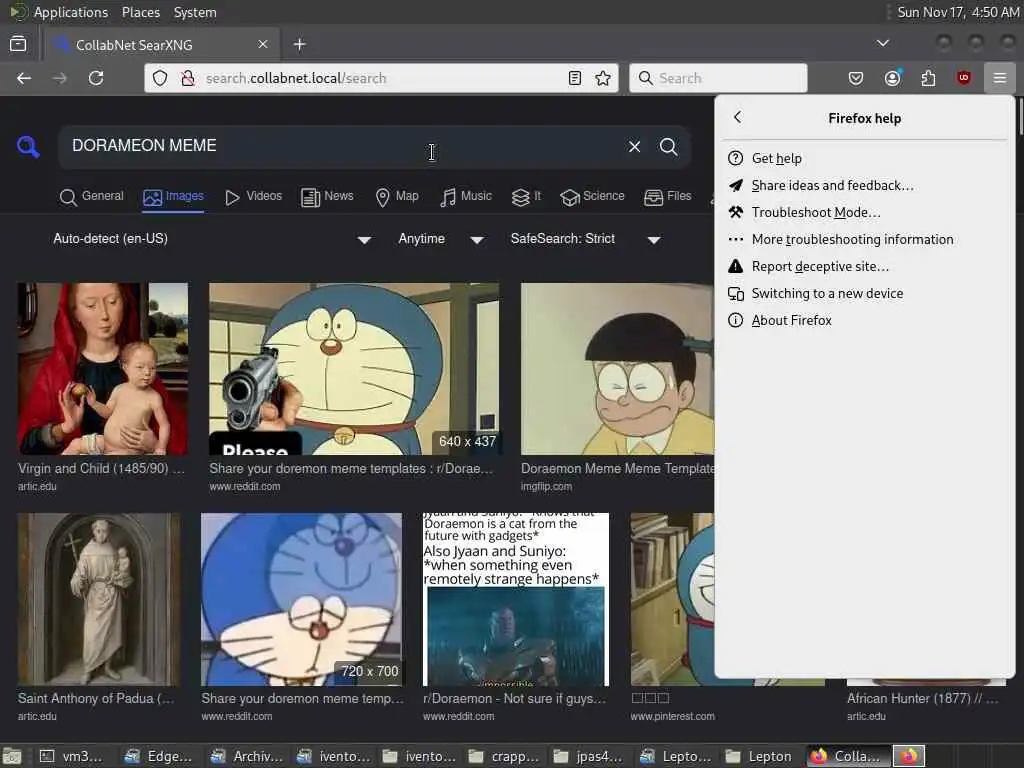Choose Troubleshoot Mode entry
The width and height of the screenshot is (1024, 768).
pos(865,212)
